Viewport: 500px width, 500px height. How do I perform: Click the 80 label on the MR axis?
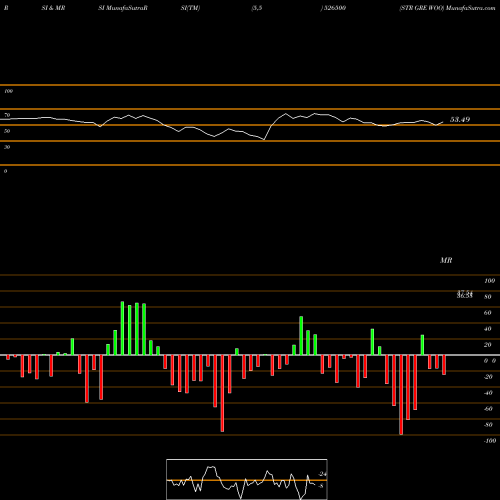pos(488,297)
